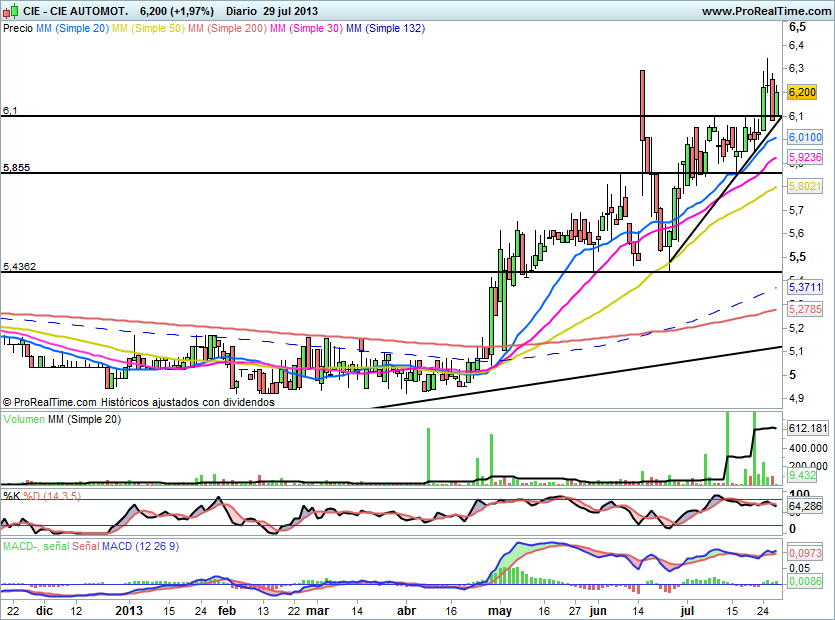The image size is (835, 620).
Task: Select the yellow MM (Simple 50) label
Action: (148, 29)
